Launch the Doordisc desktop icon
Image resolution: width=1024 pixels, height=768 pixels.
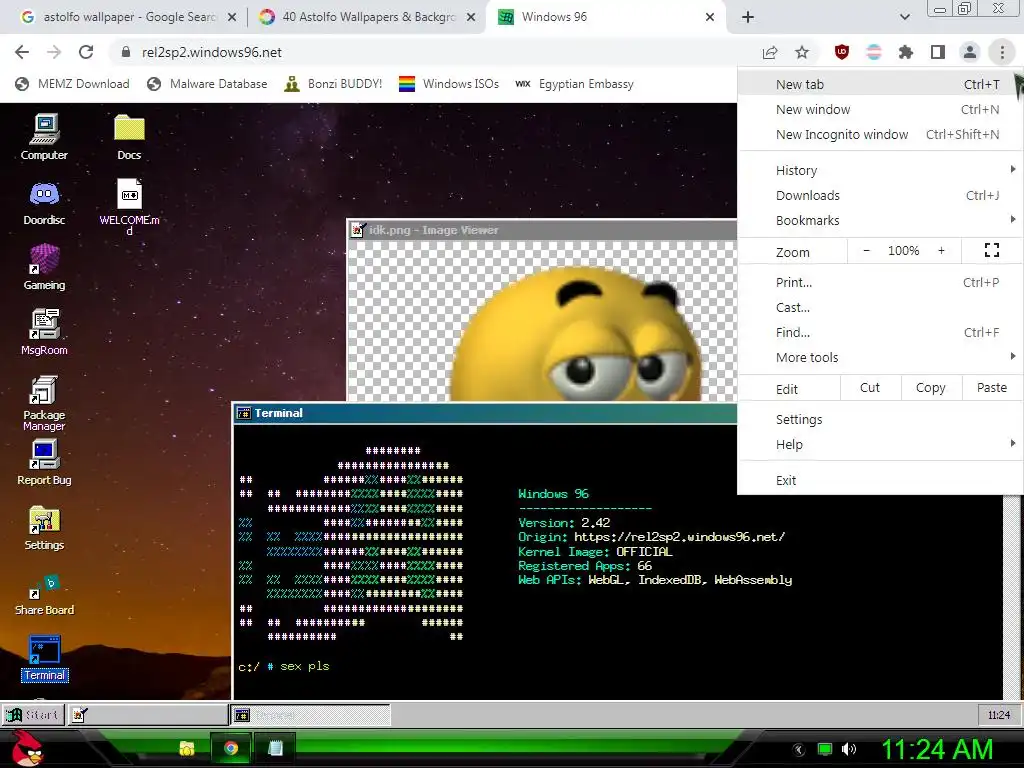[x=44, y=202]
